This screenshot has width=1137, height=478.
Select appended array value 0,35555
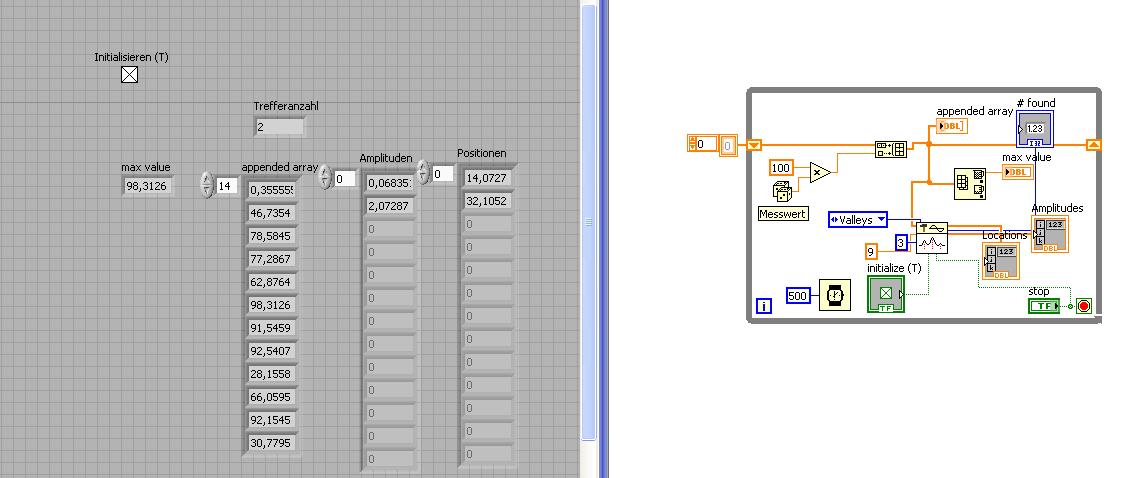(272, 190)
